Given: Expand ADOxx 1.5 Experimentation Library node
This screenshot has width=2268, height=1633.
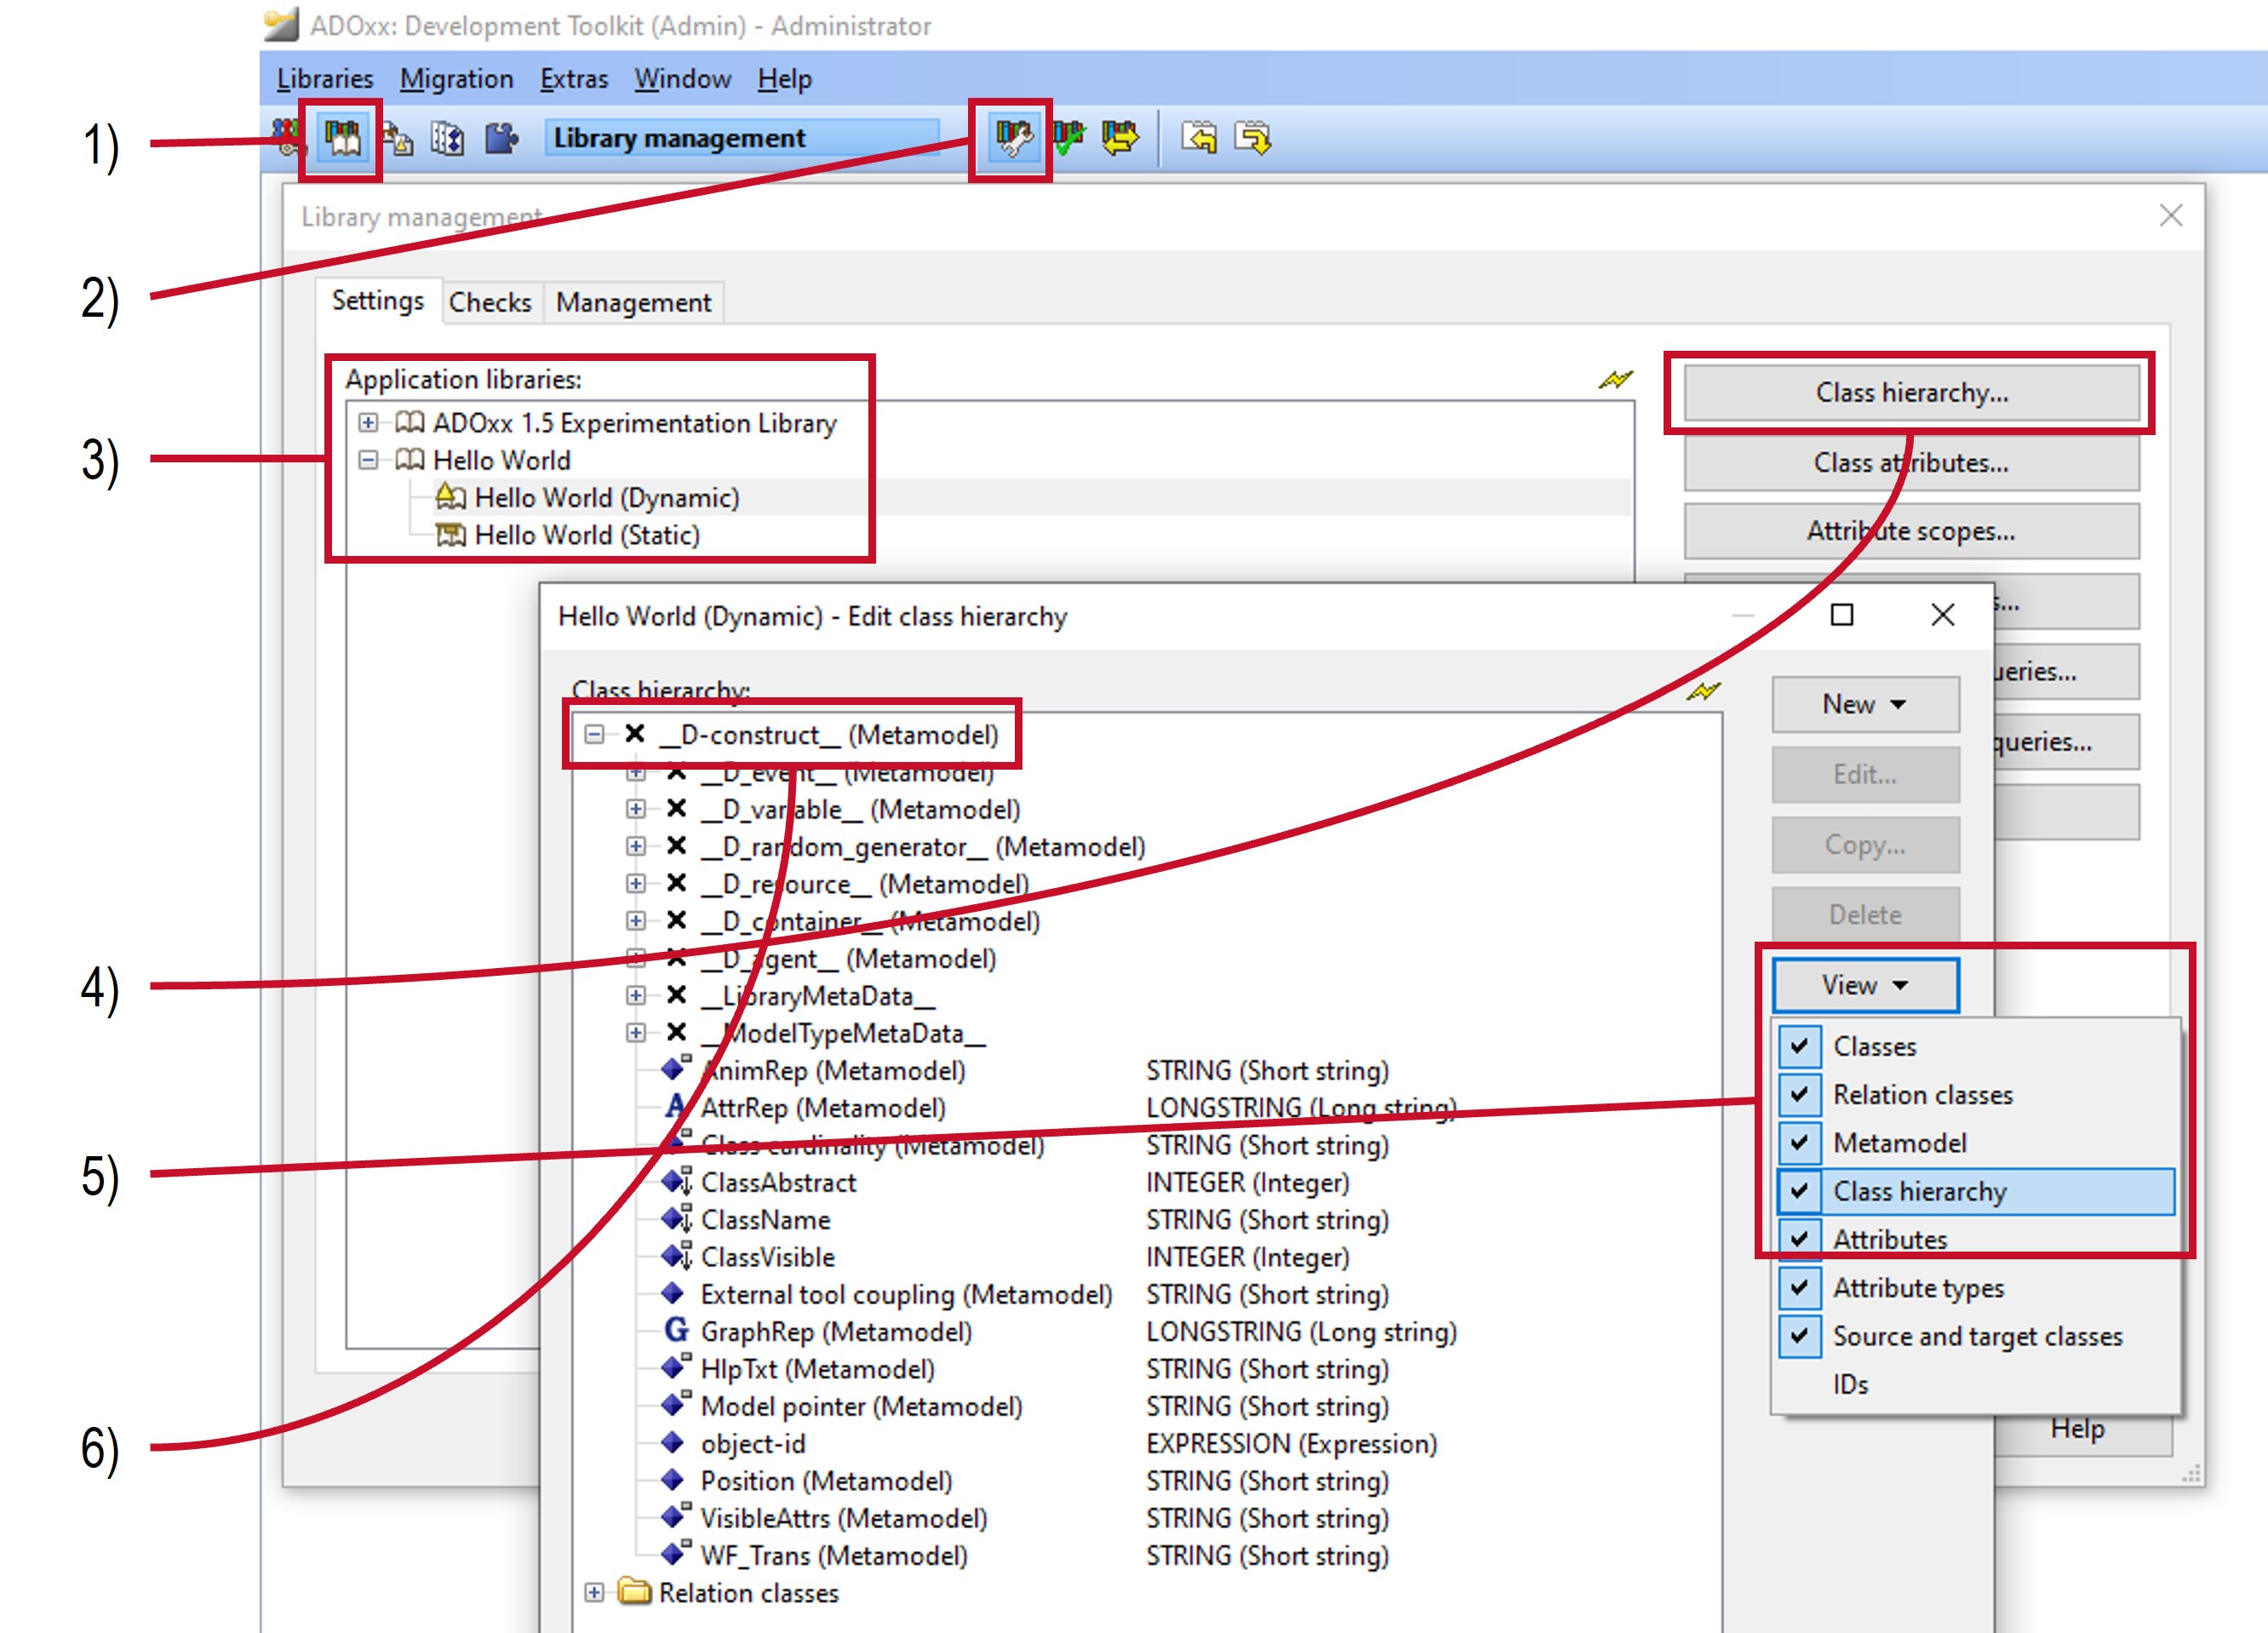Looking at the screenshot, I should tap(368, 422).
